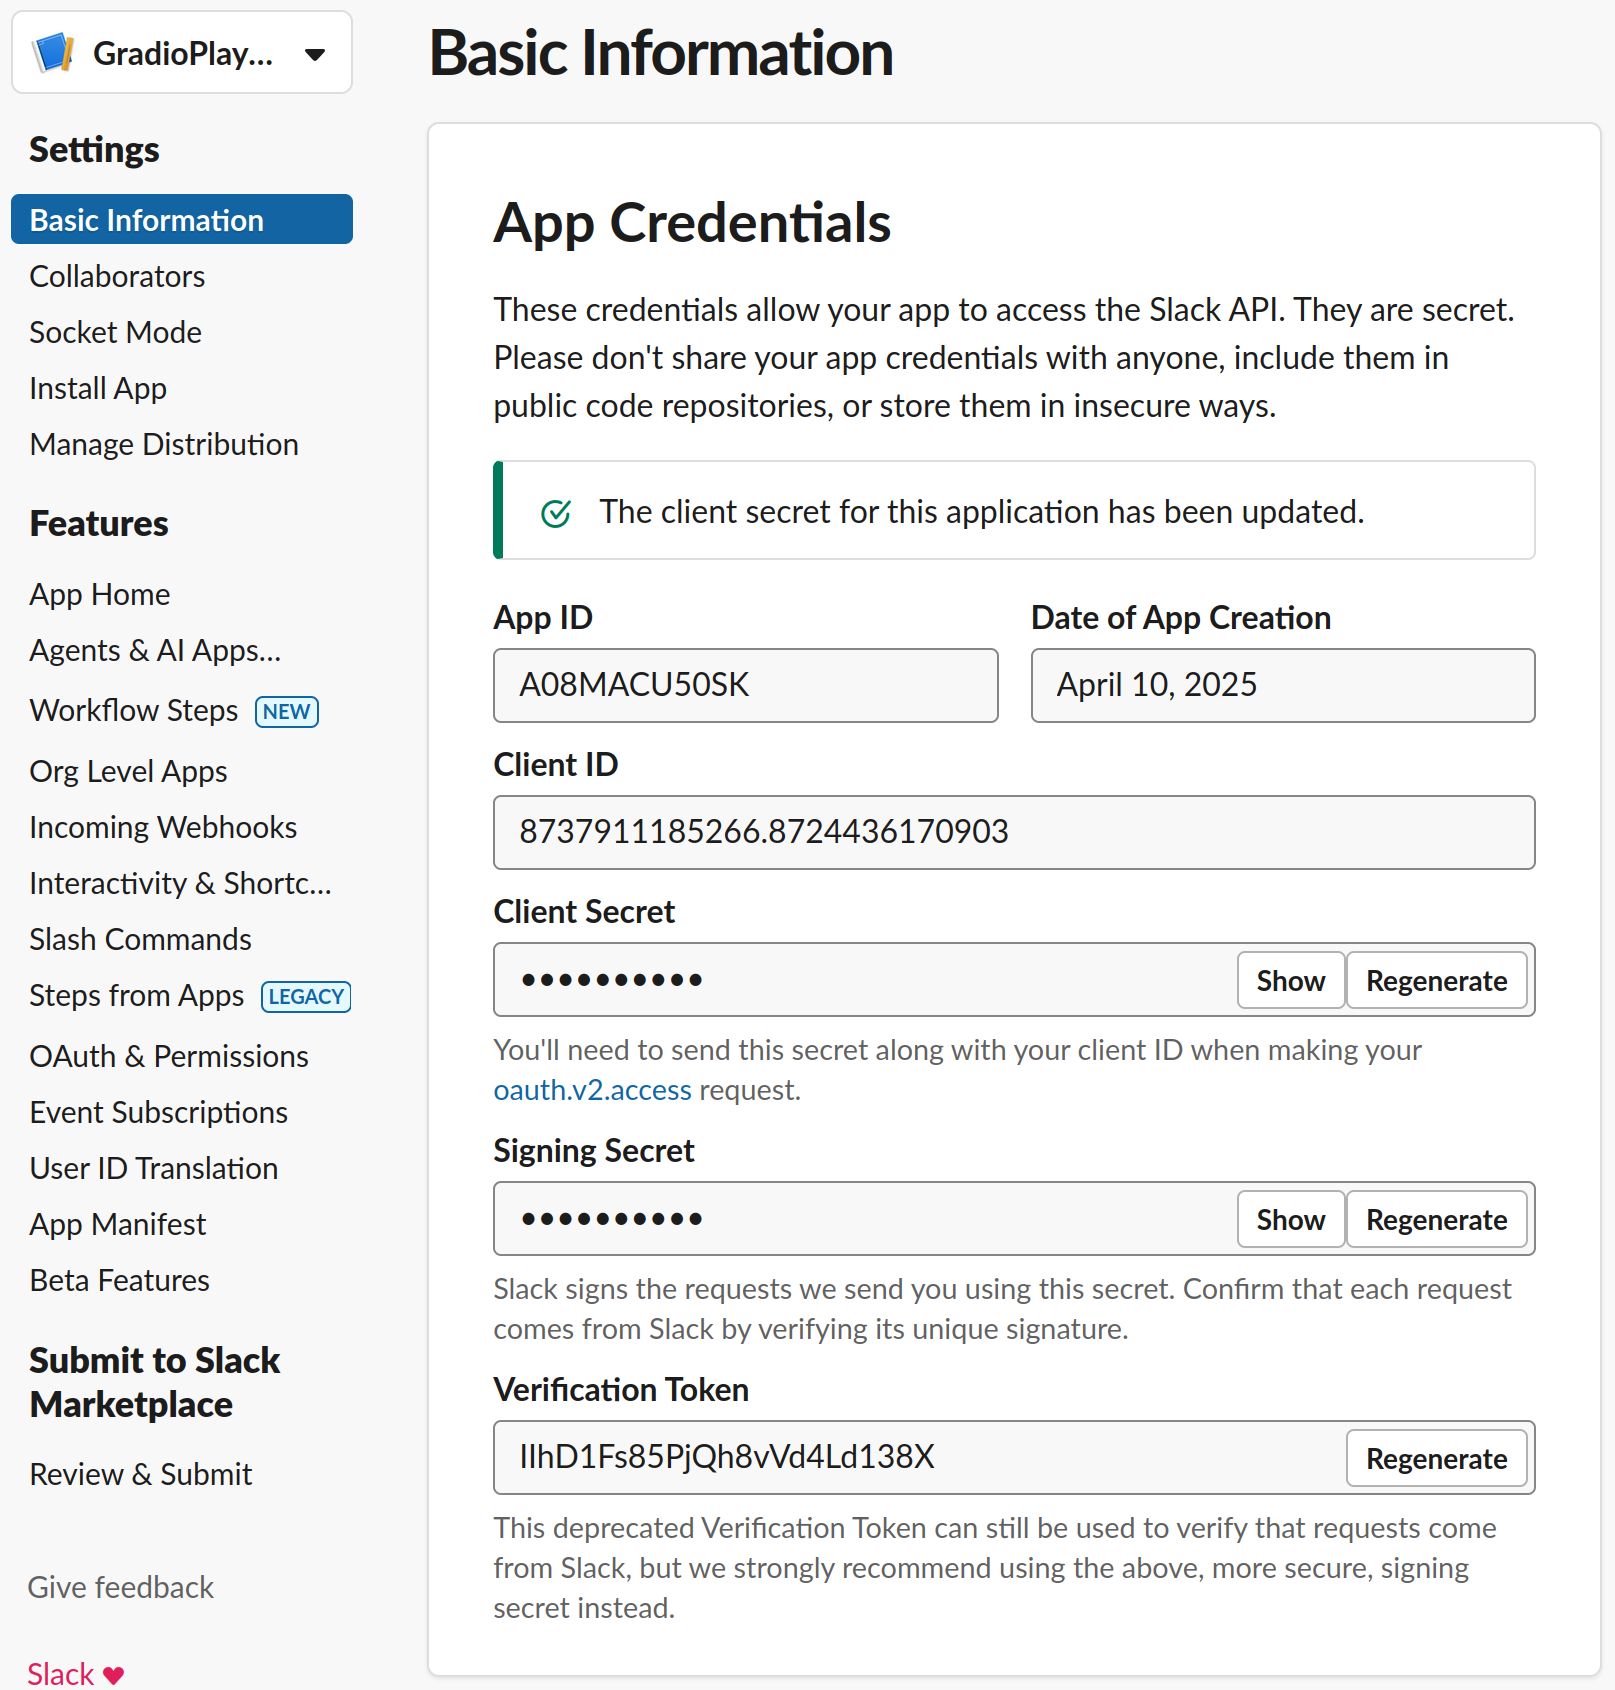This screenshot has width=1615, height=1690.
Task: Open Steps from Apps page
Action: click(x=137, y=995)
